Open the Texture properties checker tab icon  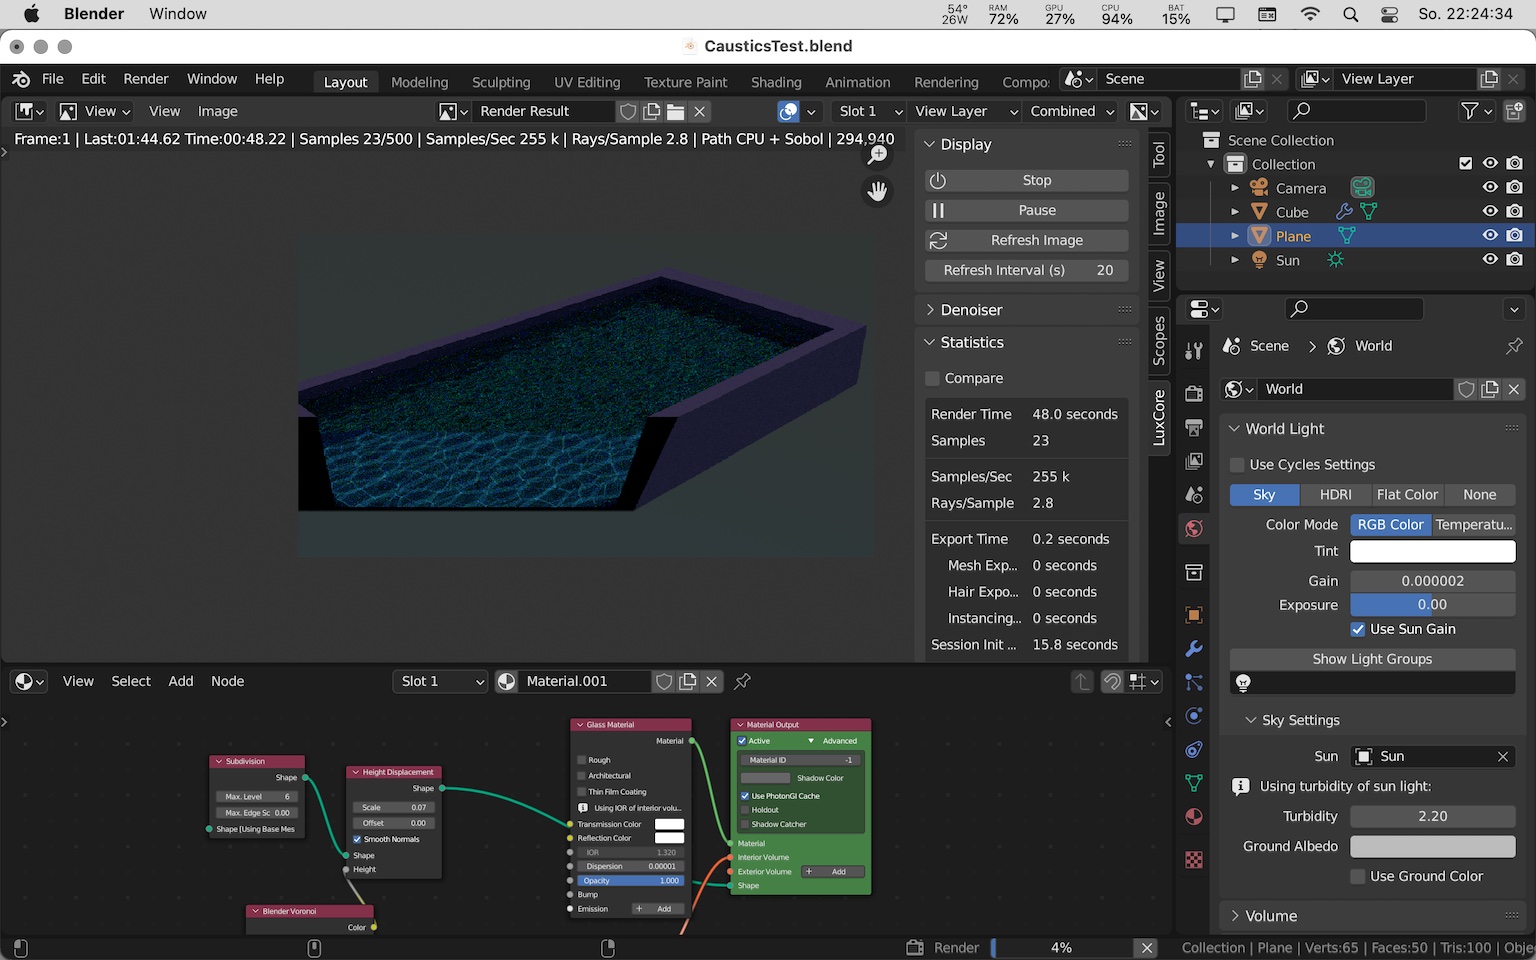pos(1194,860)
